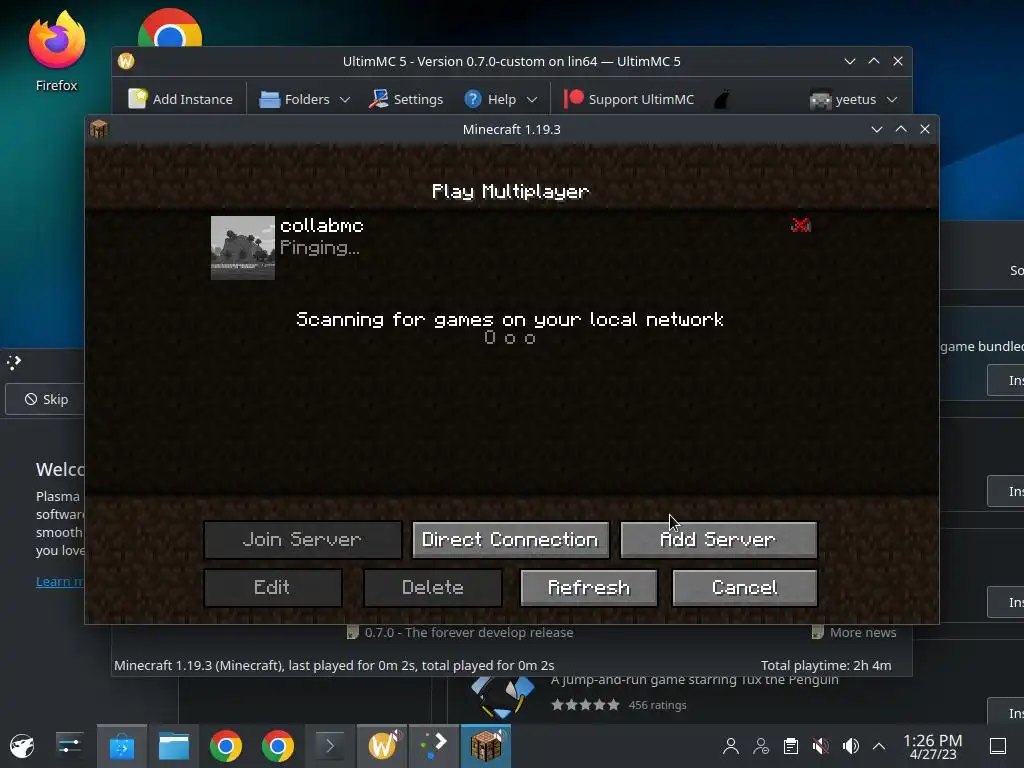Viewport: 1024px width, 768px height.
Task: Open Firefox from desktop icon
Action: coord(56,51)
